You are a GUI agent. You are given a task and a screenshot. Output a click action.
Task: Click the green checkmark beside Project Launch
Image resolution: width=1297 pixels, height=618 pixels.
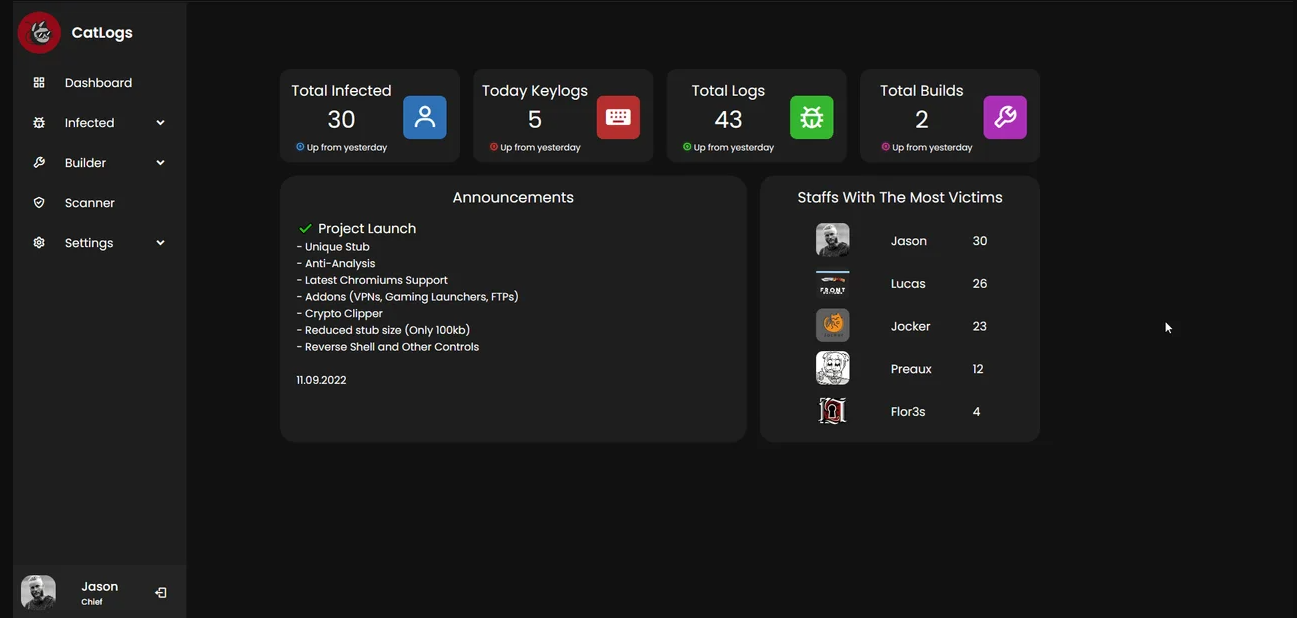(x=305, y=229)
